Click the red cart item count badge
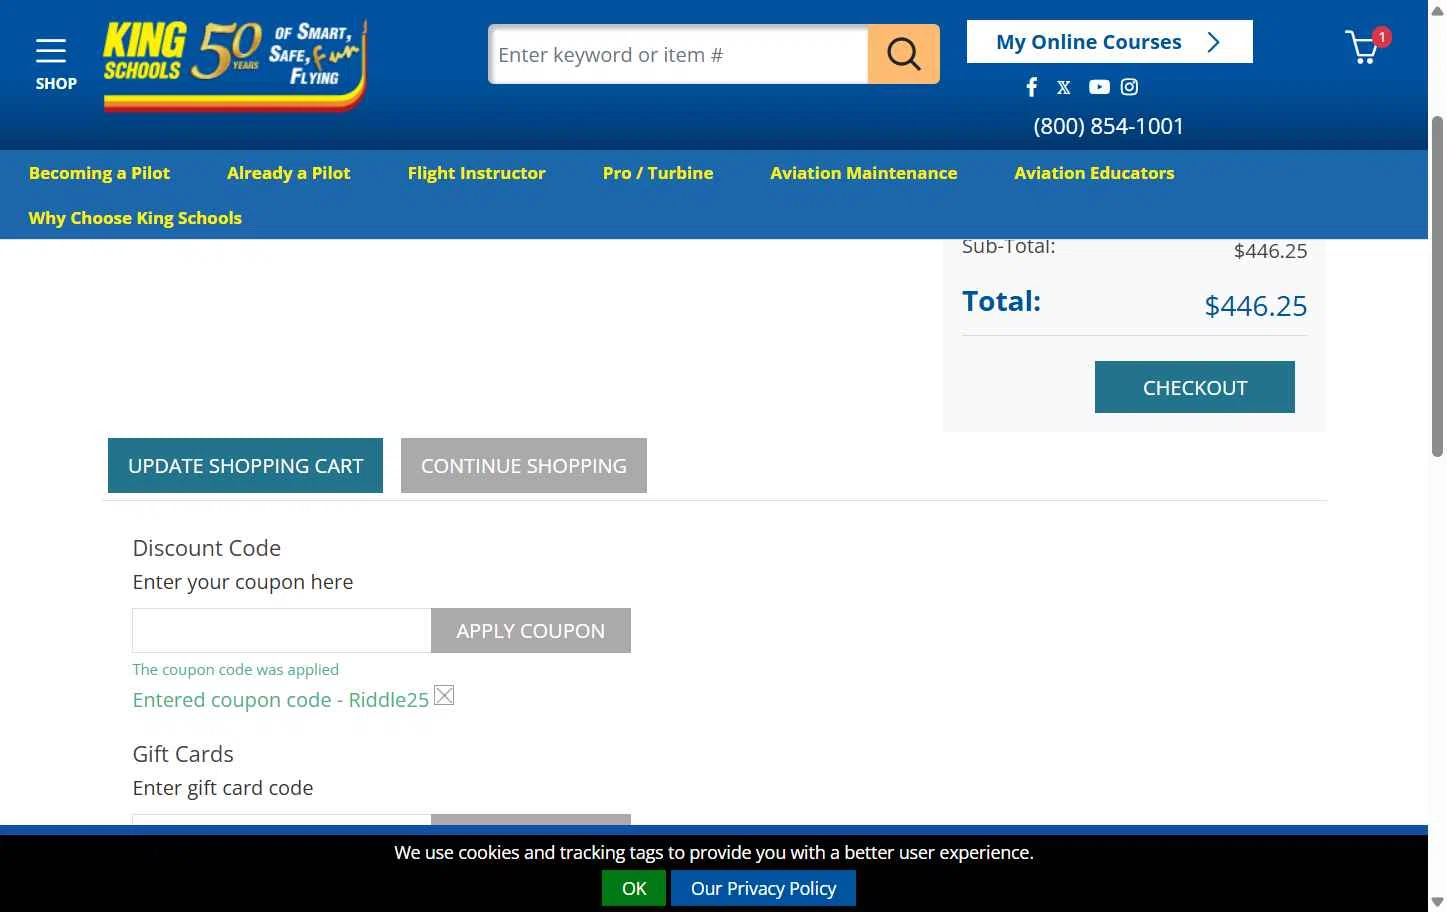 click(x=1382, y=37)
